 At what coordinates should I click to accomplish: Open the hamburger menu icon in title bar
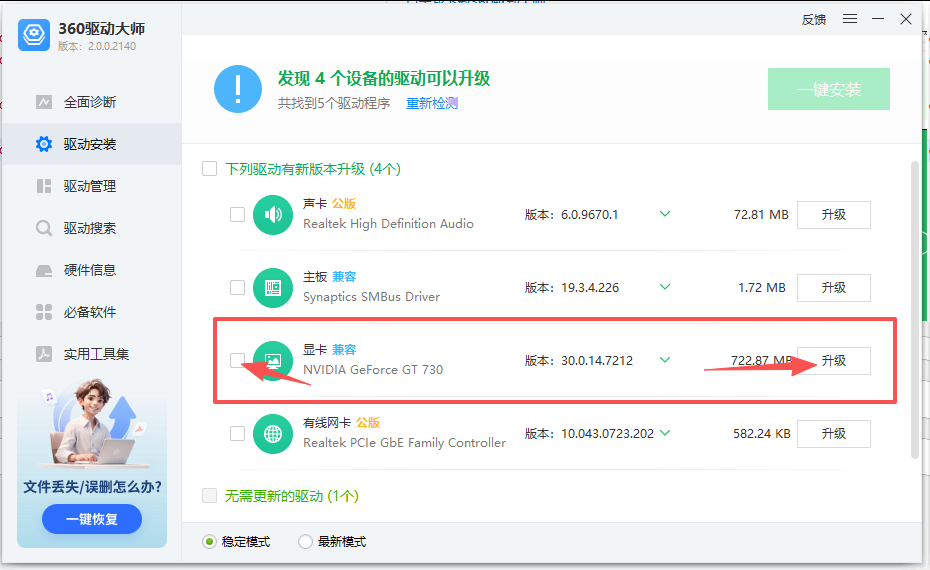(850, 19)
